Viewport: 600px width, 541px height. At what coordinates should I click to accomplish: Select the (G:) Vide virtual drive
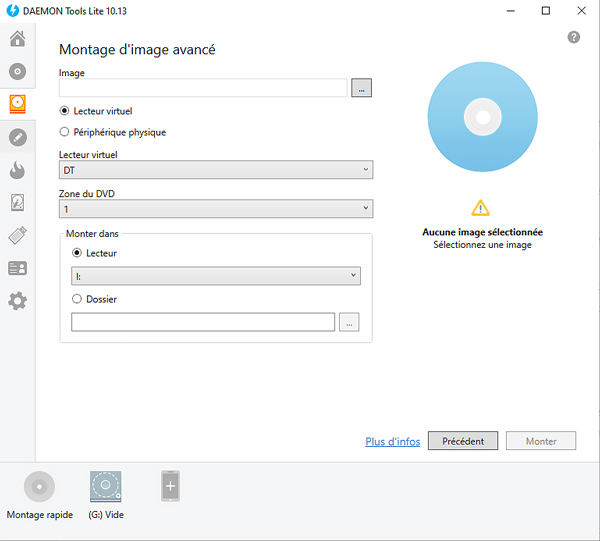[105, 487]
